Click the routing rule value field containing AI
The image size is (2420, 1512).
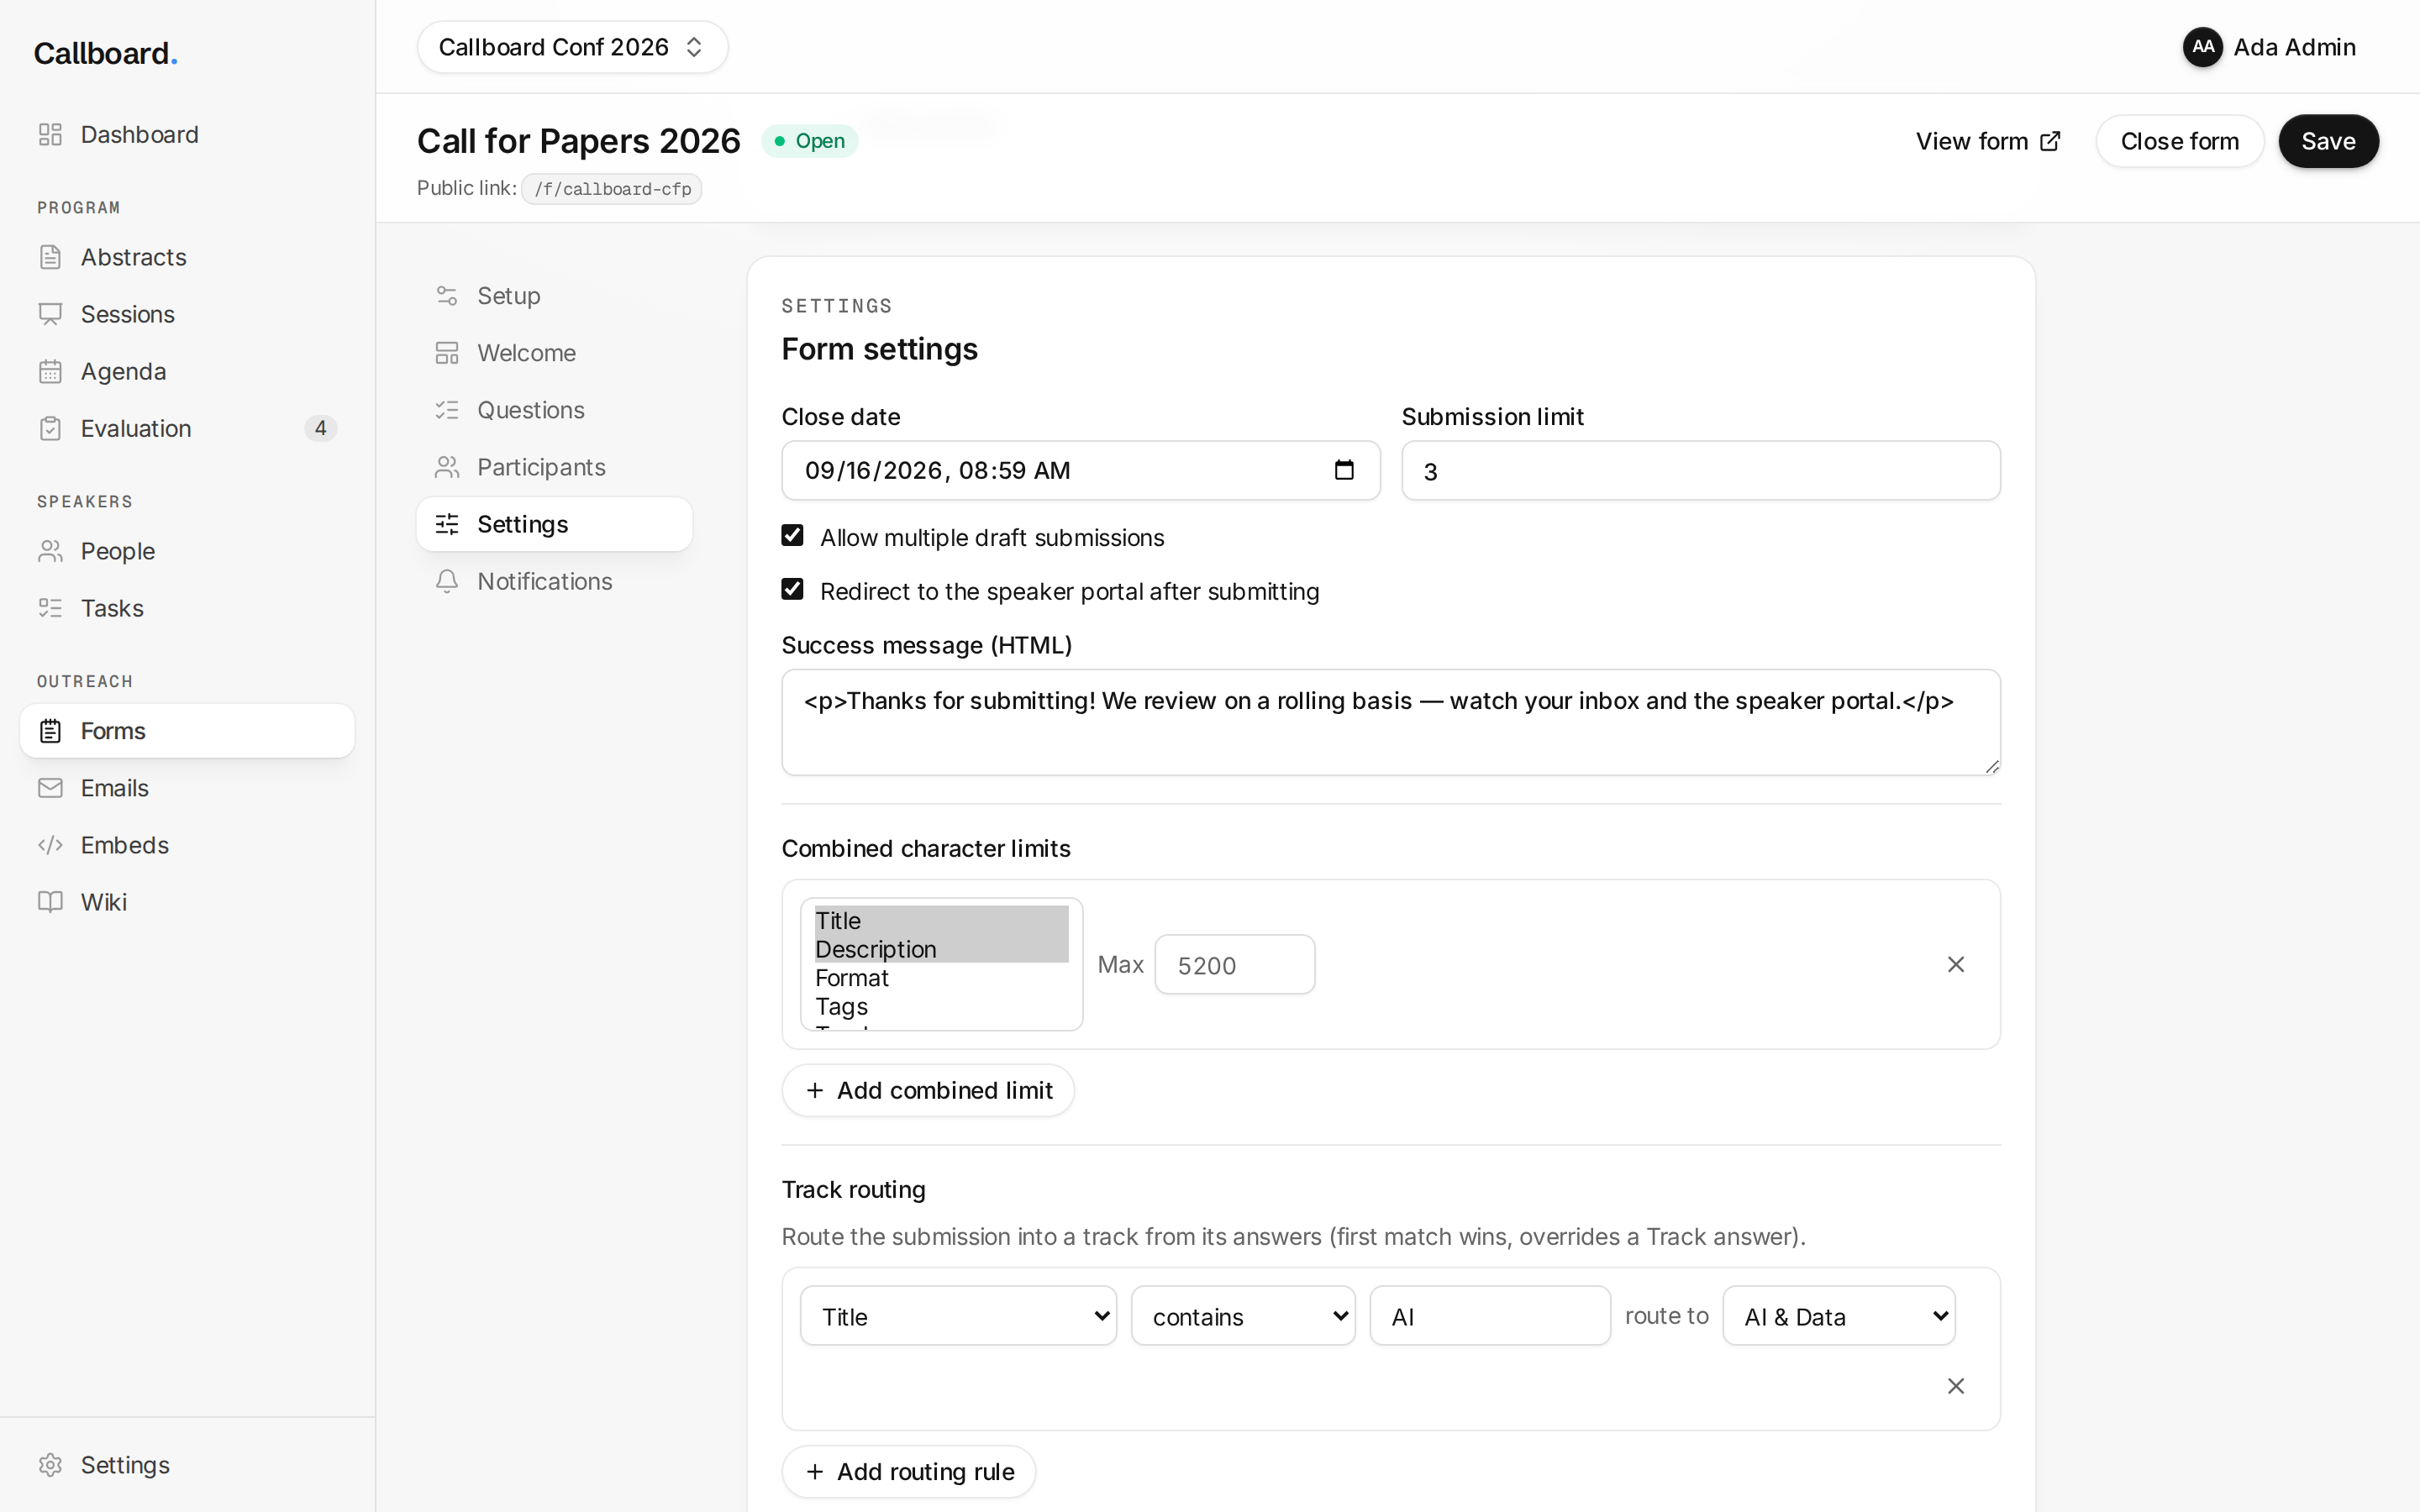pos(1489,1316)
